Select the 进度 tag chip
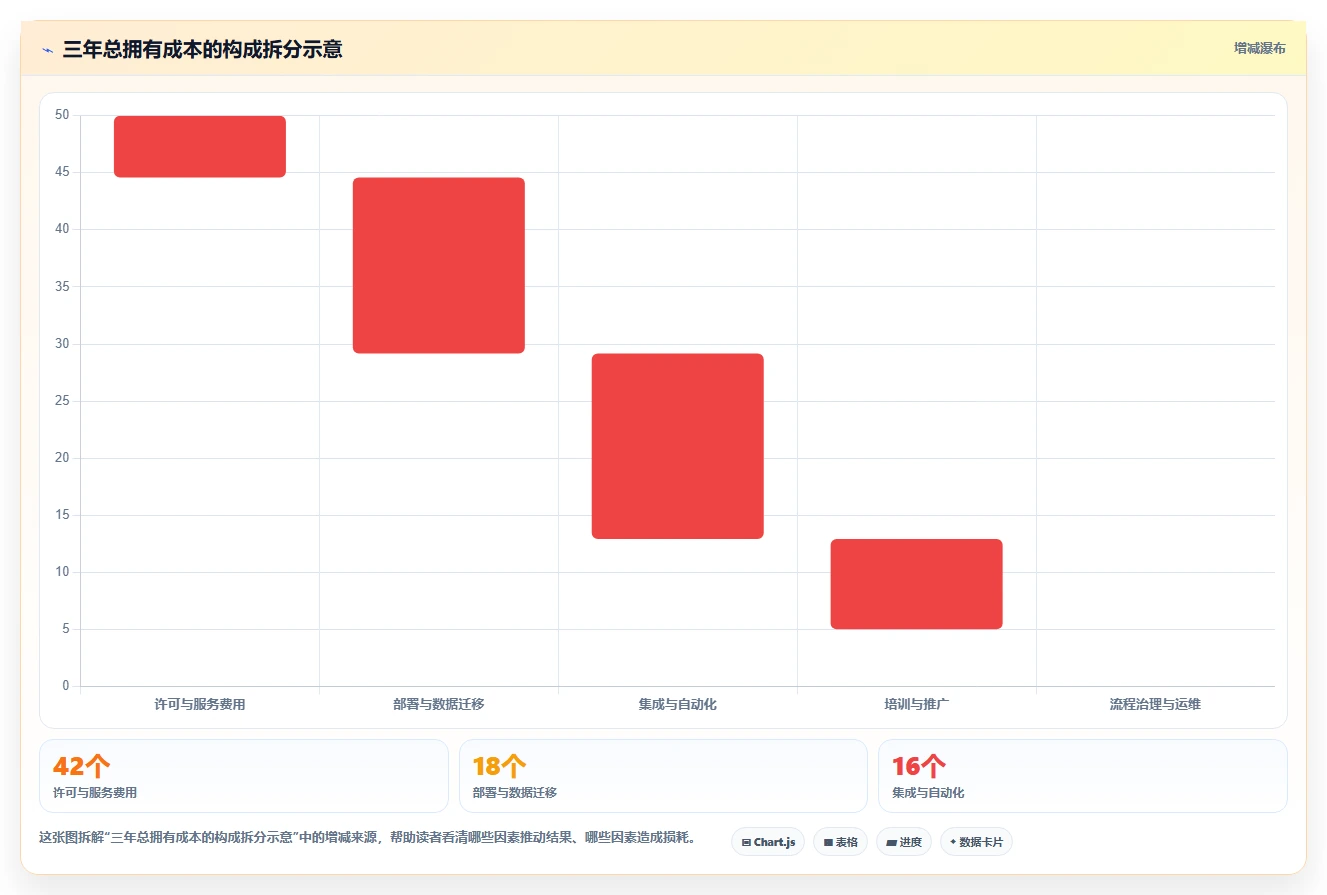This screenshot has width=1327, height=895. (904, 842)
